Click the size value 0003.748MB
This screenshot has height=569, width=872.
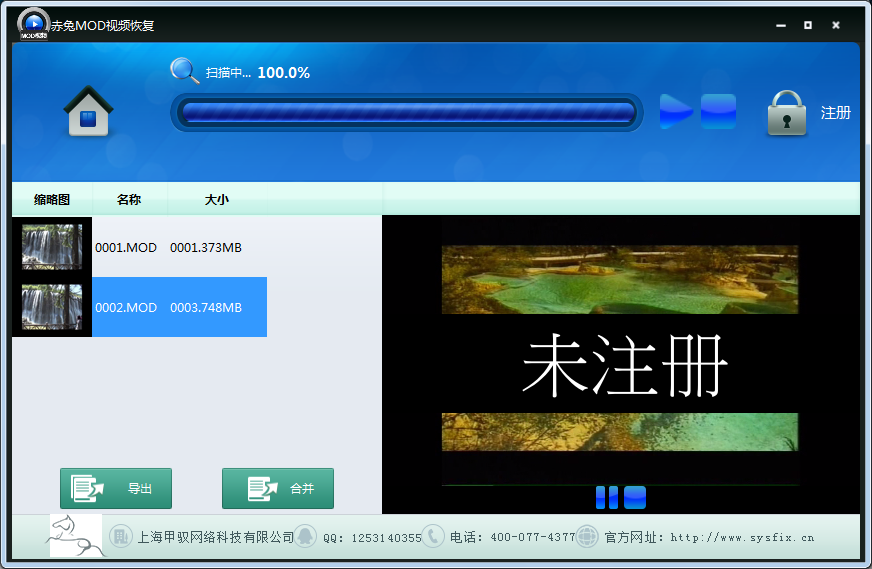coord(206,308)
